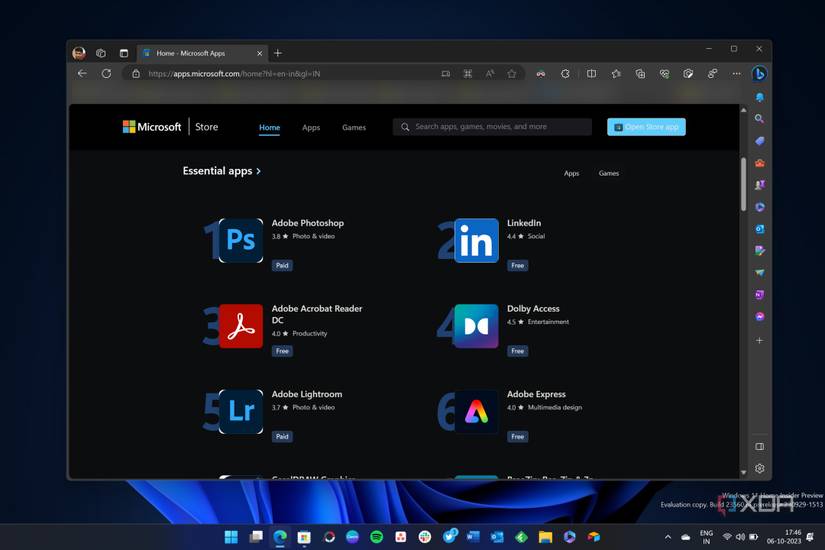
Task: Open the LinkedIn app icon
Action: tap(476, 241)
